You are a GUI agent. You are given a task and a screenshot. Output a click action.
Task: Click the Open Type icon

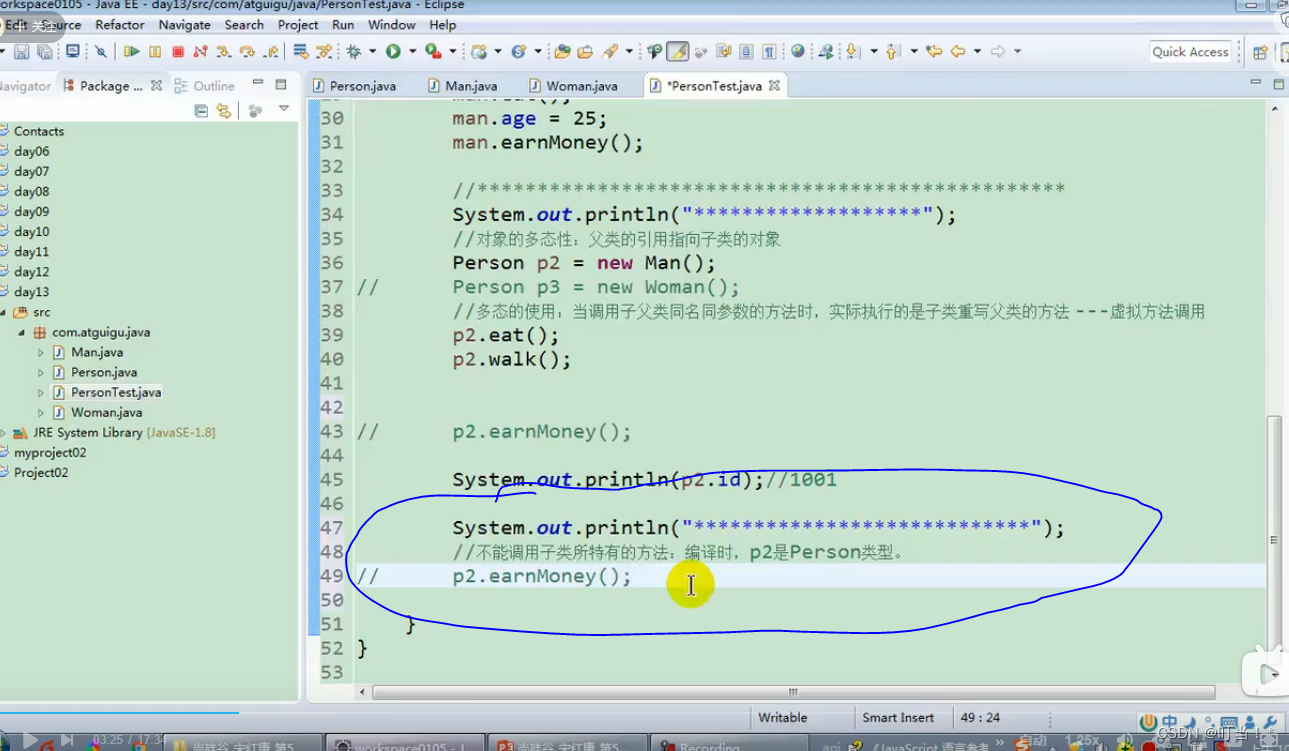click(x=562, y=52)
